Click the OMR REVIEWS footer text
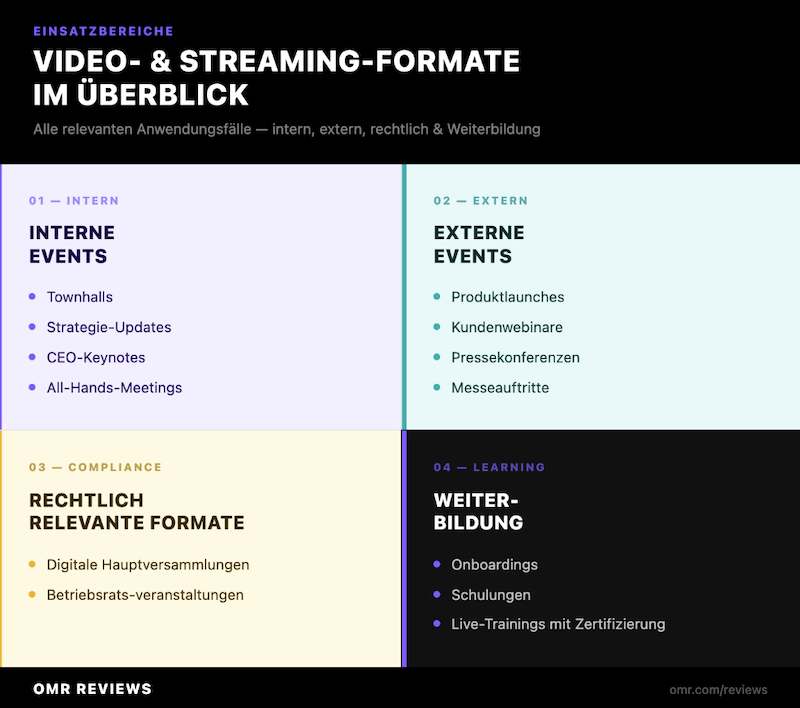The width and height of the screenshot is (800, 708). point(90,689)
